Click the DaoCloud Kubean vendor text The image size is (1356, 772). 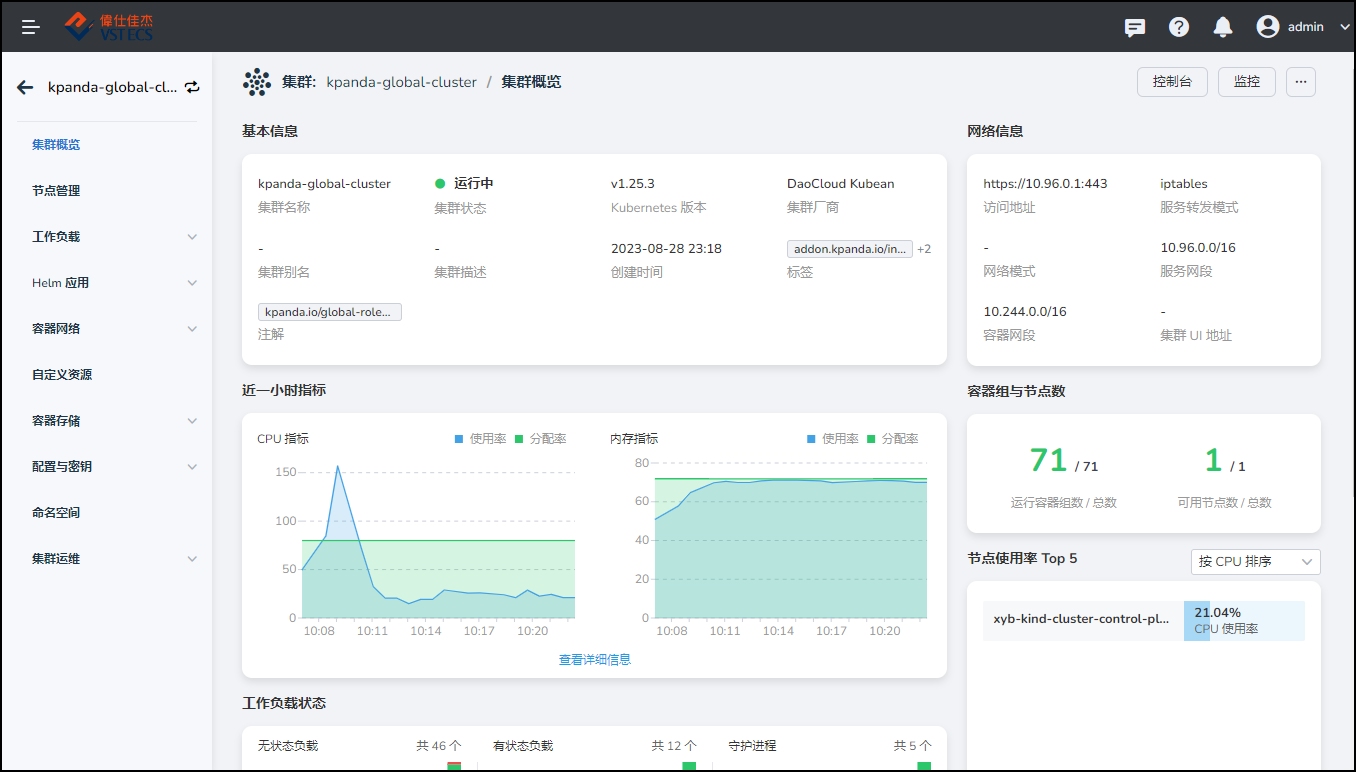click(841, 184)
